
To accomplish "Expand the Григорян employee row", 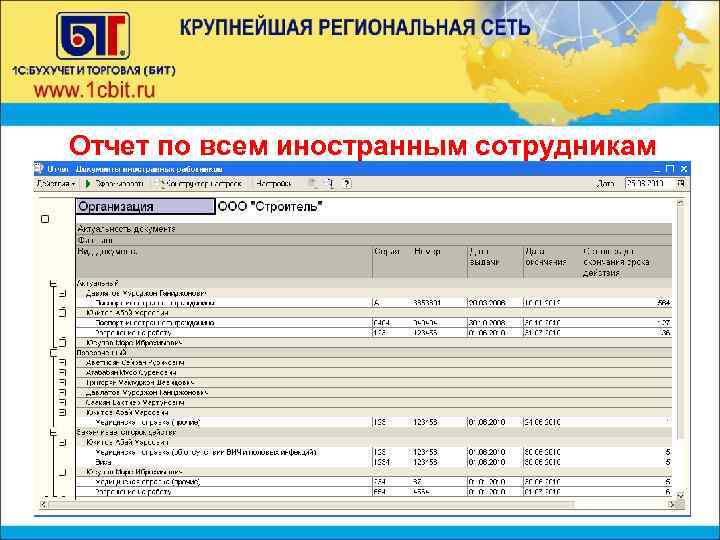I will click(63, 382).
